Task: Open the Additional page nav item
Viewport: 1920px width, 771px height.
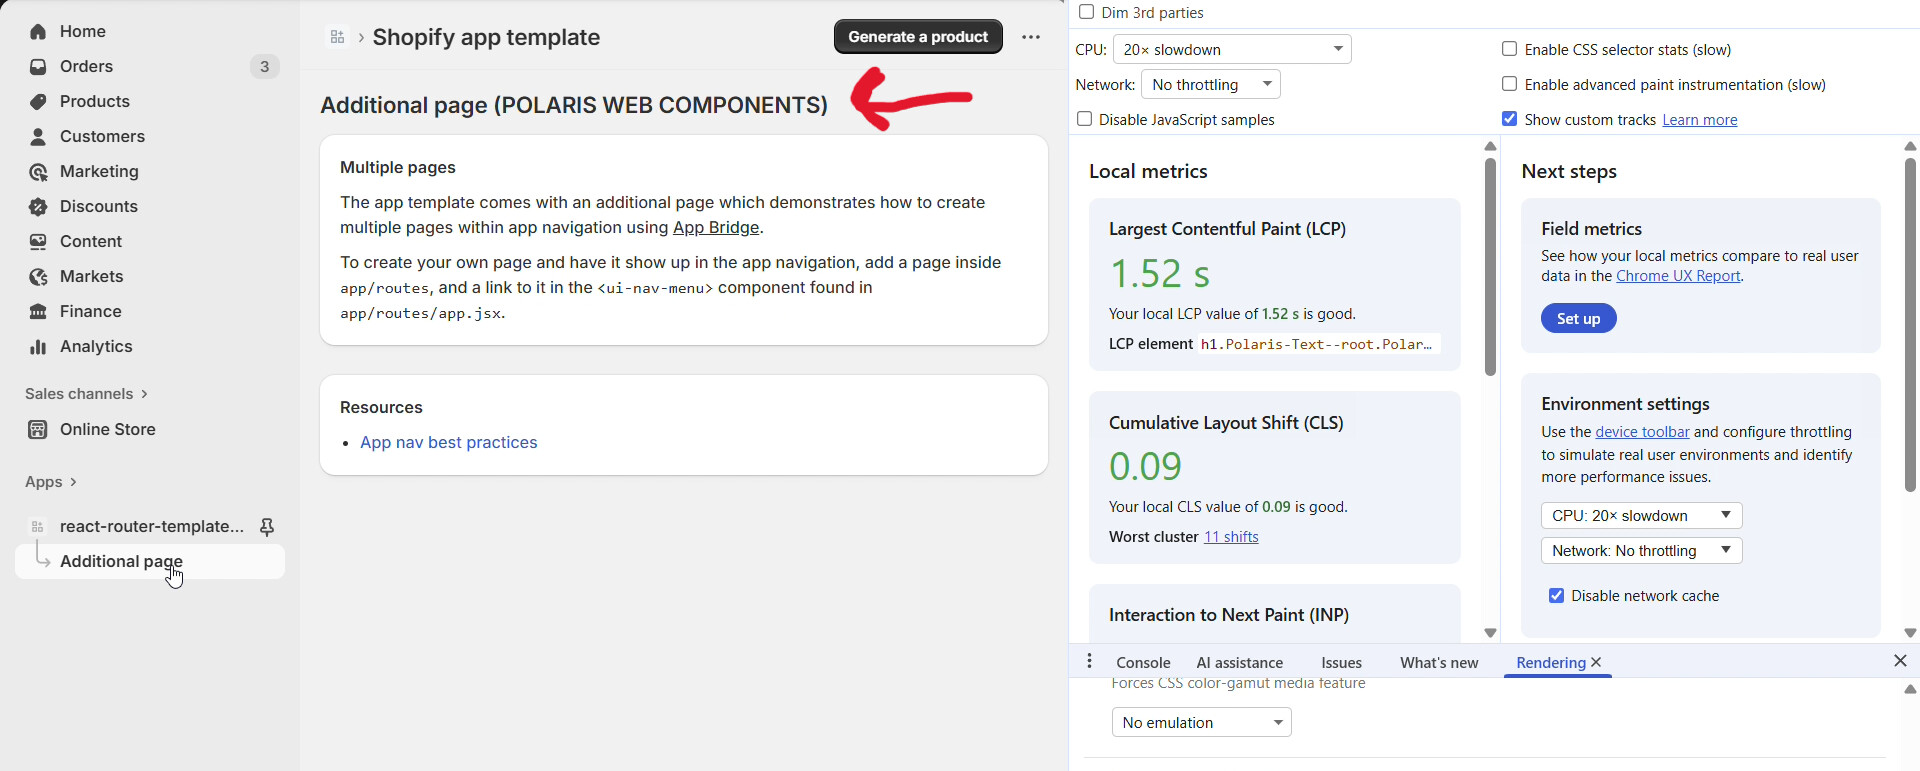Action: tap(150, 562)
